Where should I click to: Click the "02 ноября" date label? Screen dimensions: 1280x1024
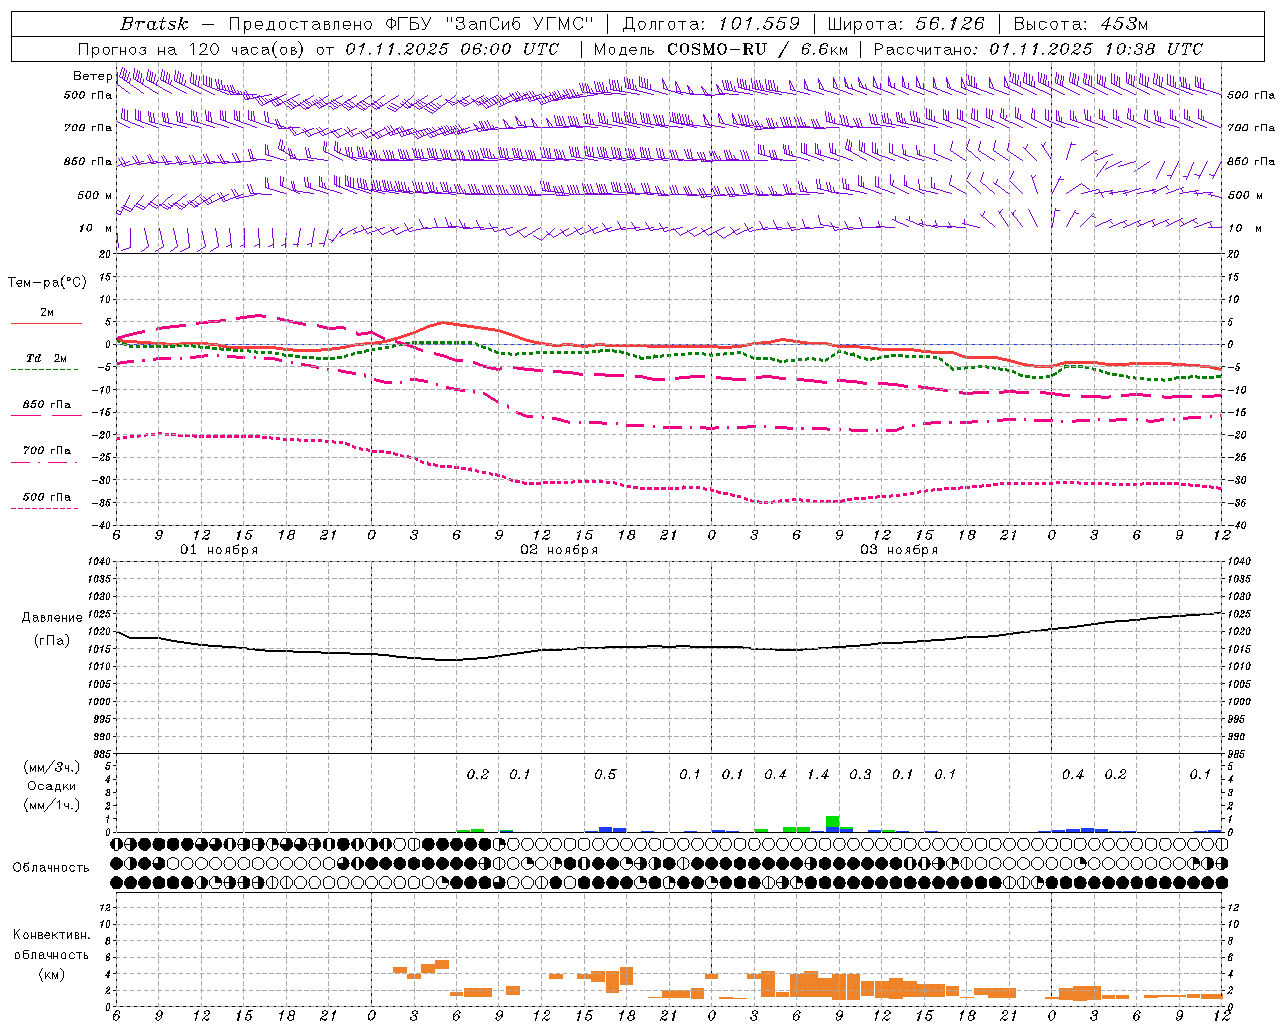point(559,550)
